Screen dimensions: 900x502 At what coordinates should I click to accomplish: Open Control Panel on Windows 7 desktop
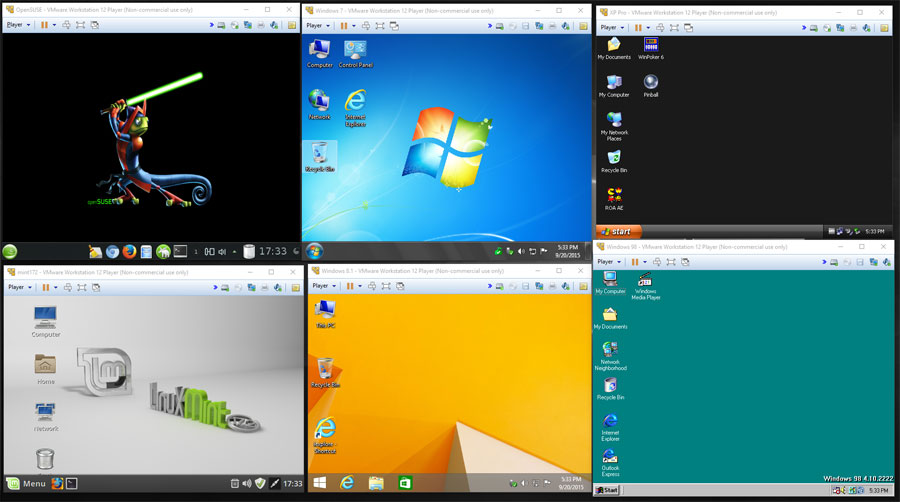tap(355, 54)
